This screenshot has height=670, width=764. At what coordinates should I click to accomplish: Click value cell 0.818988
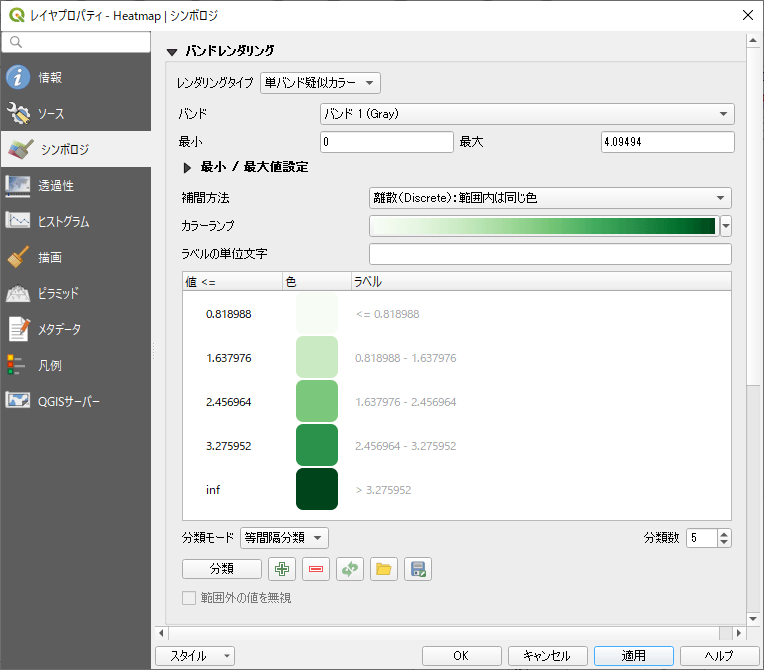pos(229,314)
